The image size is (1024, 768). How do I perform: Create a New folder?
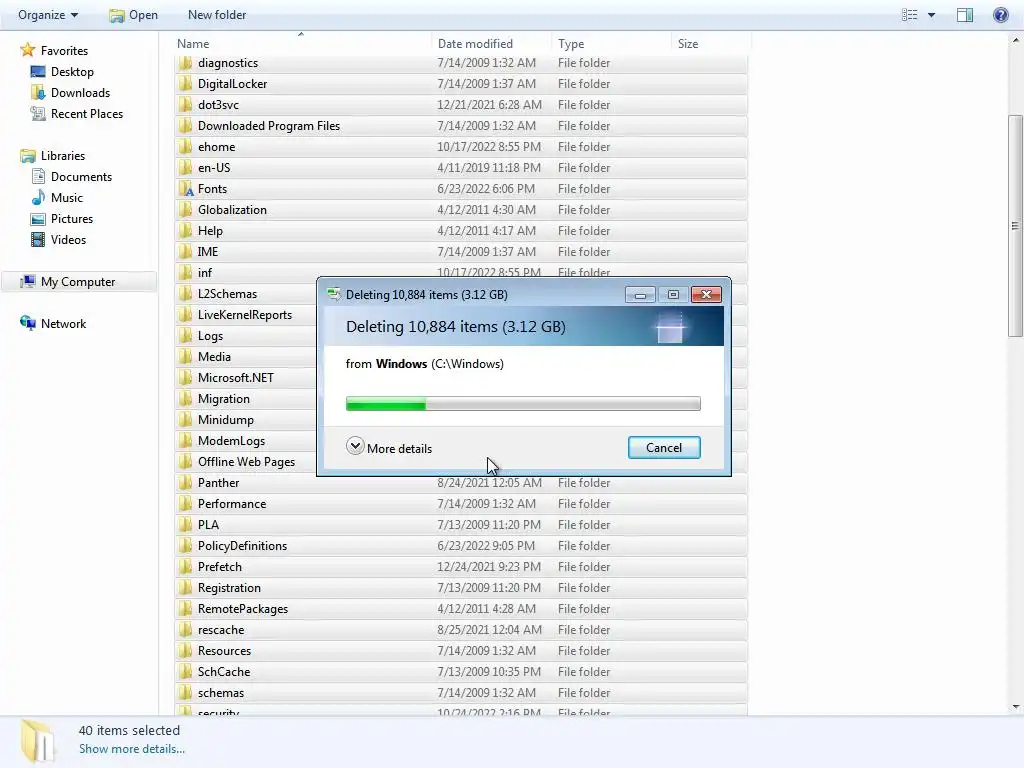[x=217, y=14]
